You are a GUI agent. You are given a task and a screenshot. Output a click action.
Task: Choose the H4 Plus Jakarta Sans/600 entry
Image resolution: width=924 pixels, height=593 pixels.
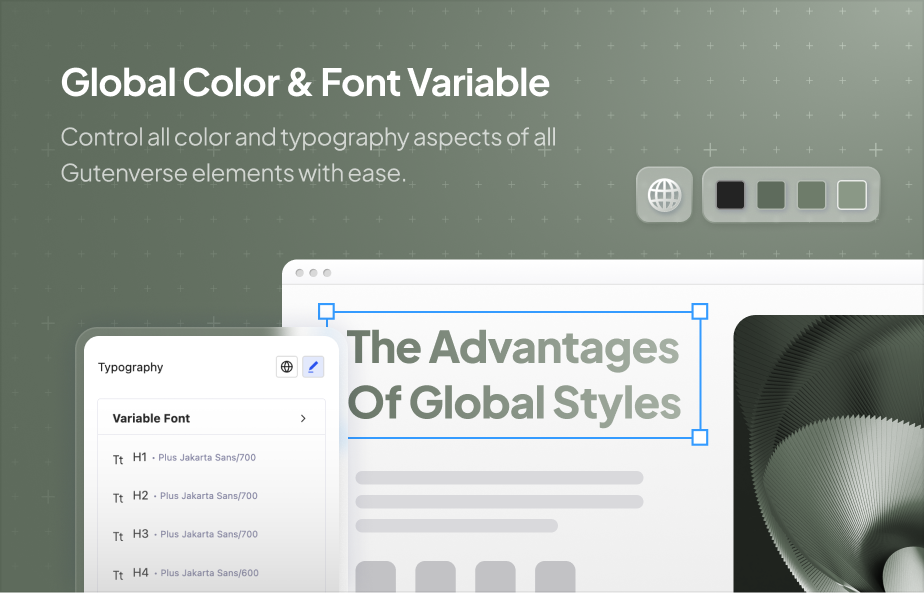[195, 573]
